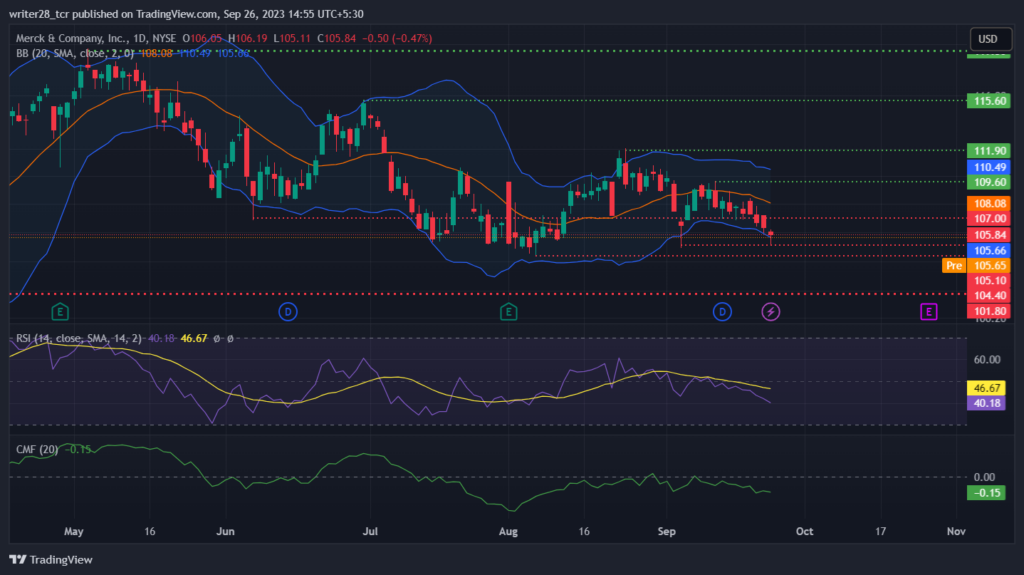Click the yellow 46.67 RSI axis label
Viewport: 1024px width, 575px height.
pyautogui.click(x=986, y=388)
